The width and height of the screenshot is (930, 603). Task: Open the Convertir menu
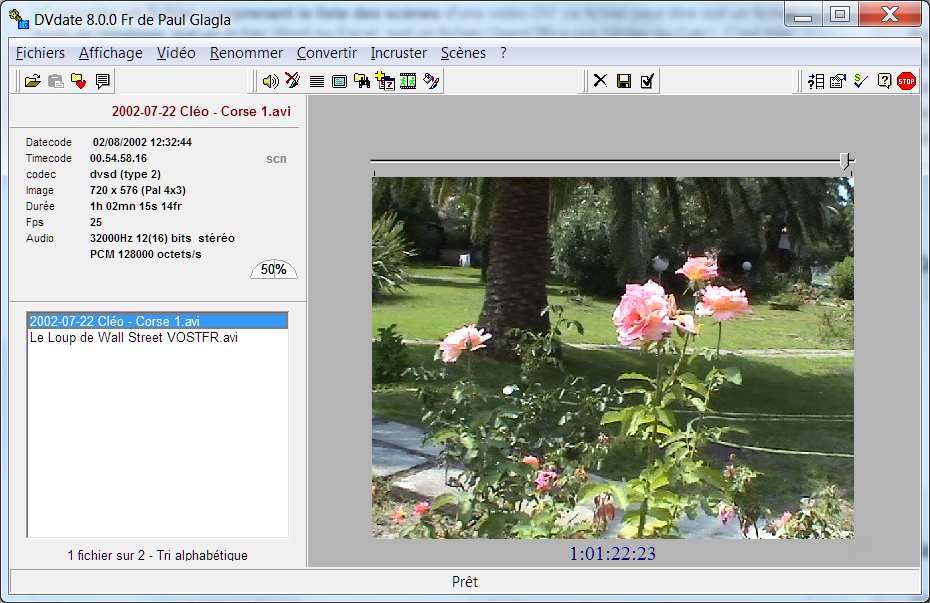pos(326,53)
